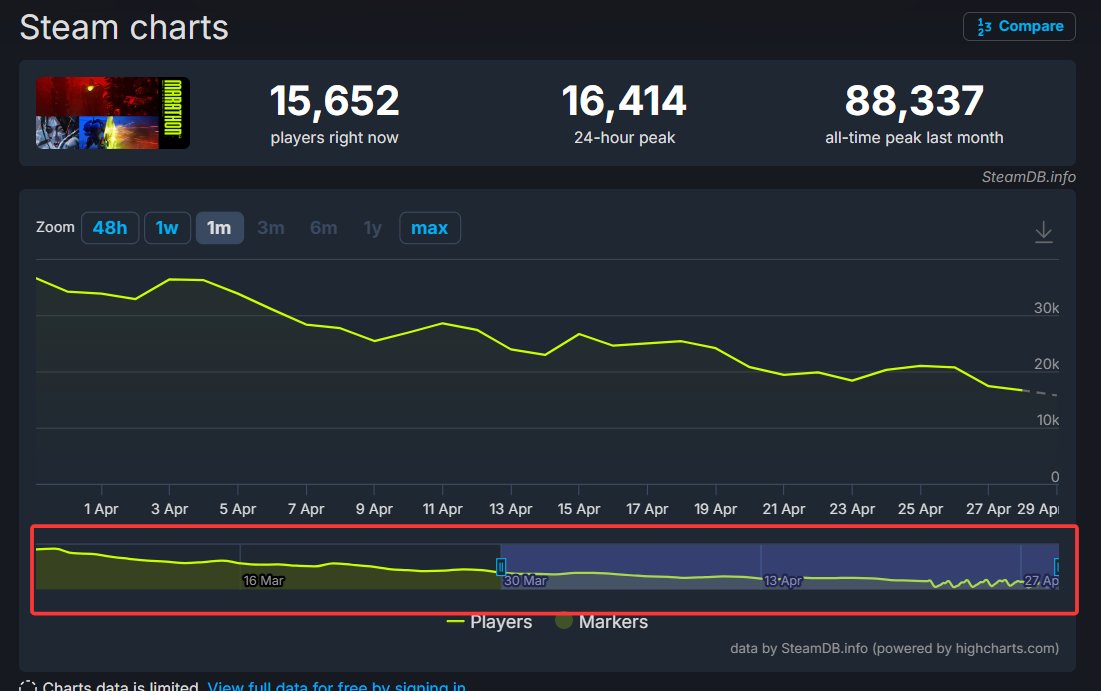The height and width of the screenshot is (691, 1101).
Task: Switch chart zoom to 48h
Action: click(110, 227)
